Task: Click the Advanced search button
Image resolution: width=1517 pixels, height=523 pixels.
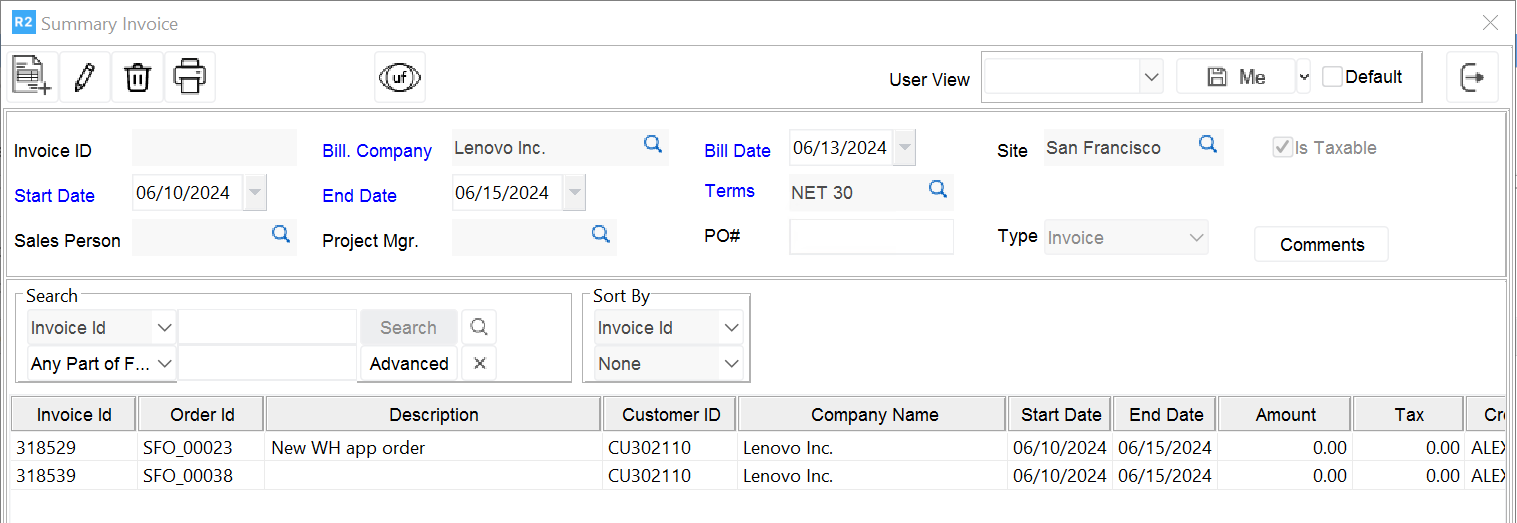Action: [409, 364]
